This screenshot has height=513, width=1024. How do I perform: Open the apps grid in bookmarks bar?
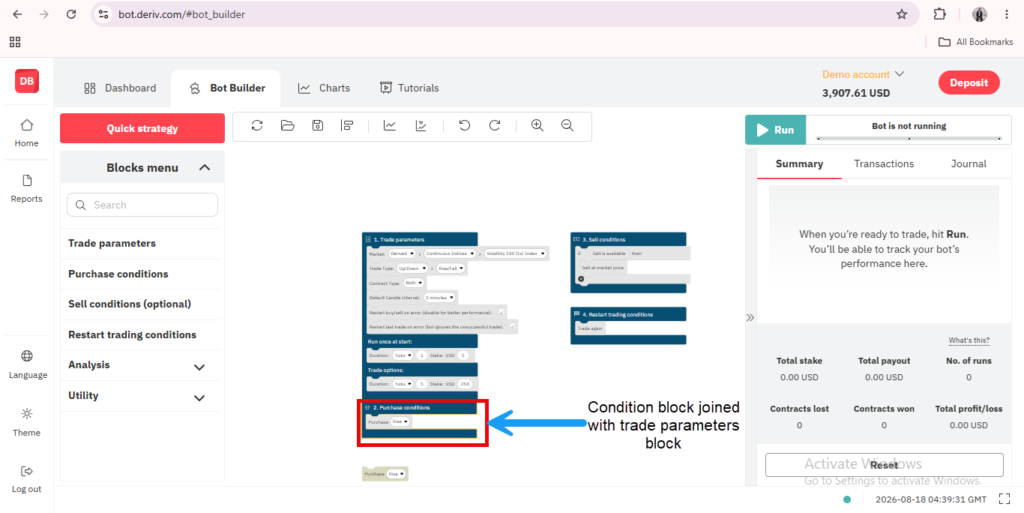[x=15, y=42]
